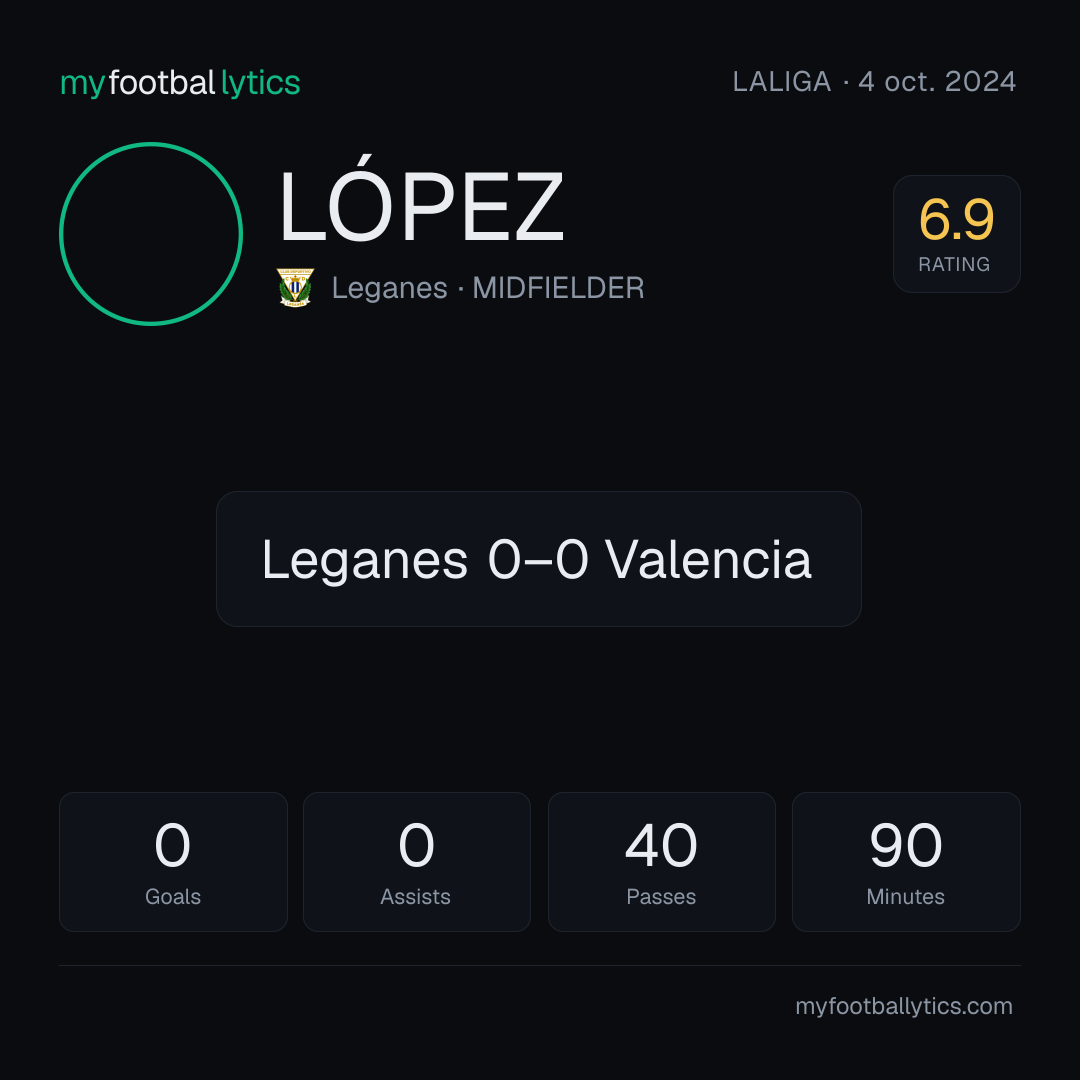Click the Leganes 0–0 Valencia scorecard
Screen dimensions: 1080x1080
[x=539, y=559]
